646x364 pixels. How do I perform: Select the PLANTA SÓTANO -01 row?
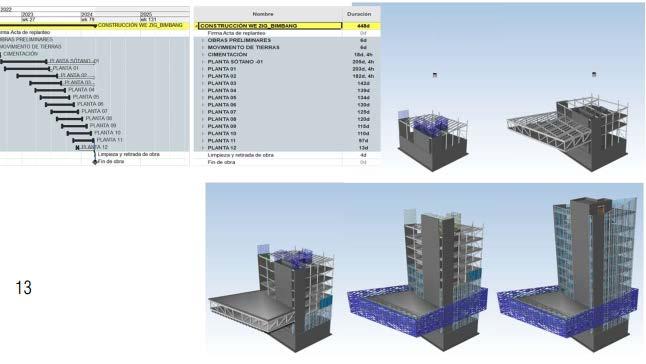coord(287,62)
